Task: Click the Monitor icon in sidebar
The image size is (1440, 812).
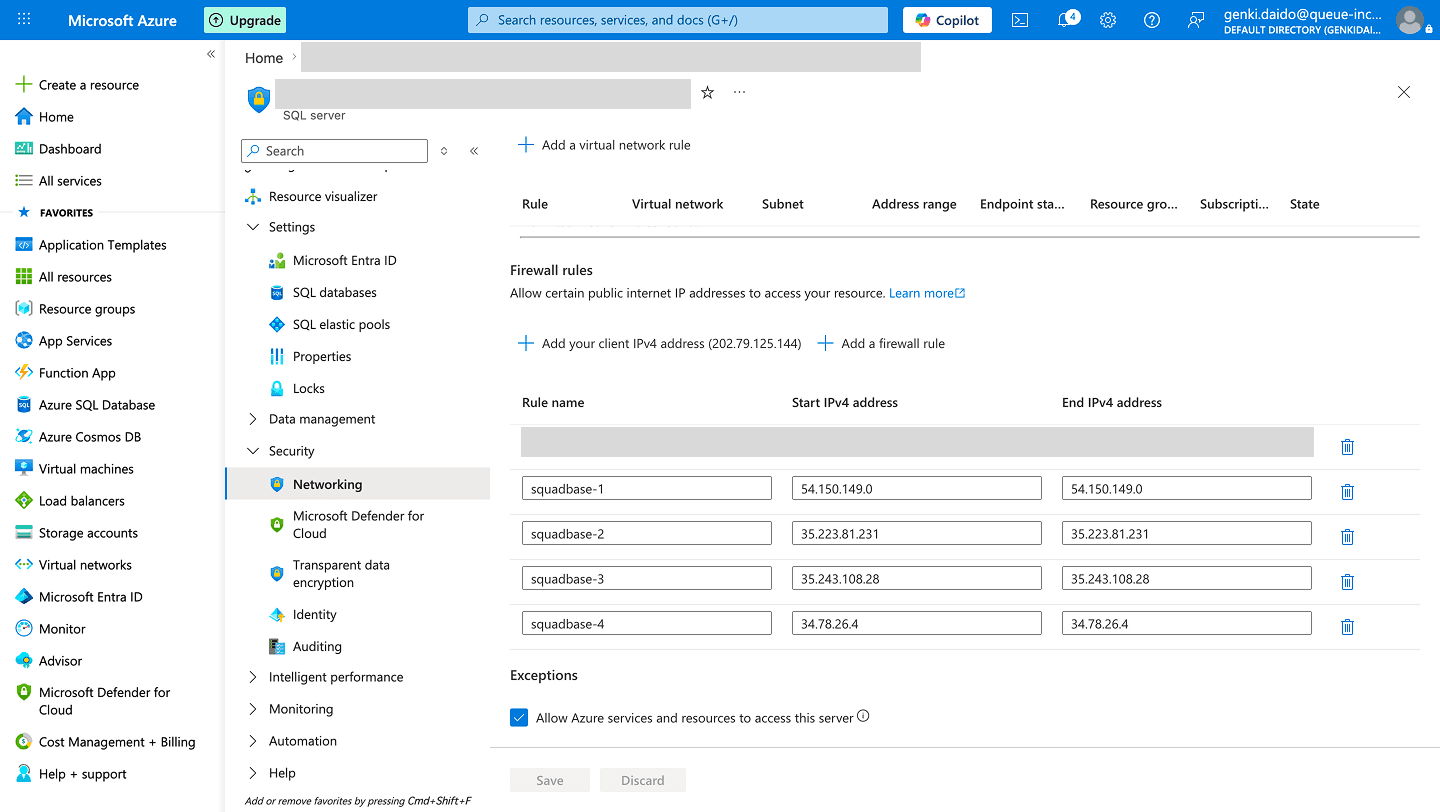Action: pyautogui.click(x=24, y=629)
